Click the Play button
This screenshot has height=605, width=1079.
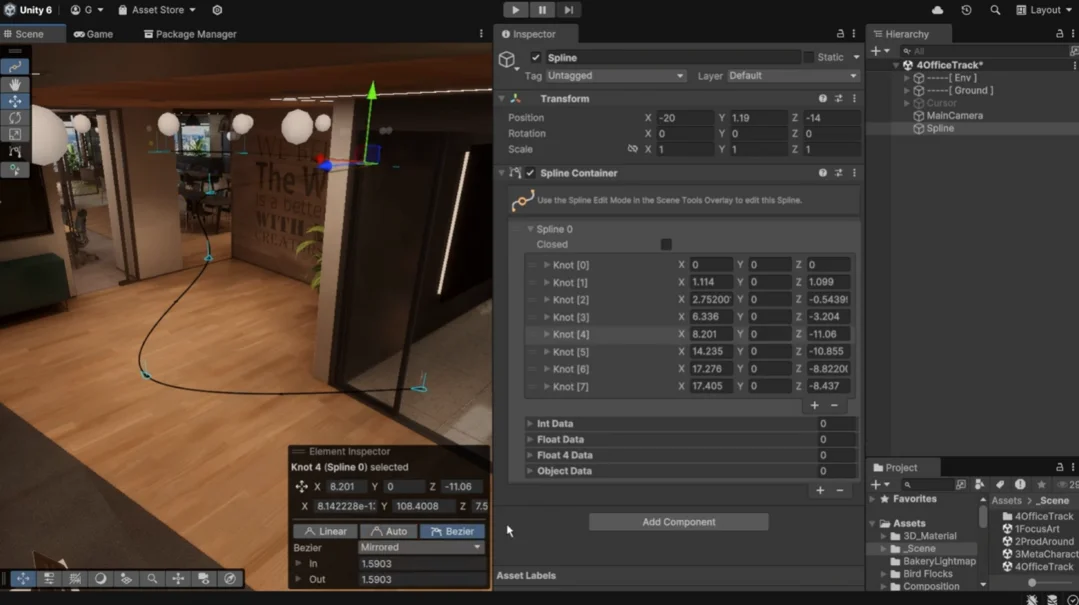click(x=515, y=10)
